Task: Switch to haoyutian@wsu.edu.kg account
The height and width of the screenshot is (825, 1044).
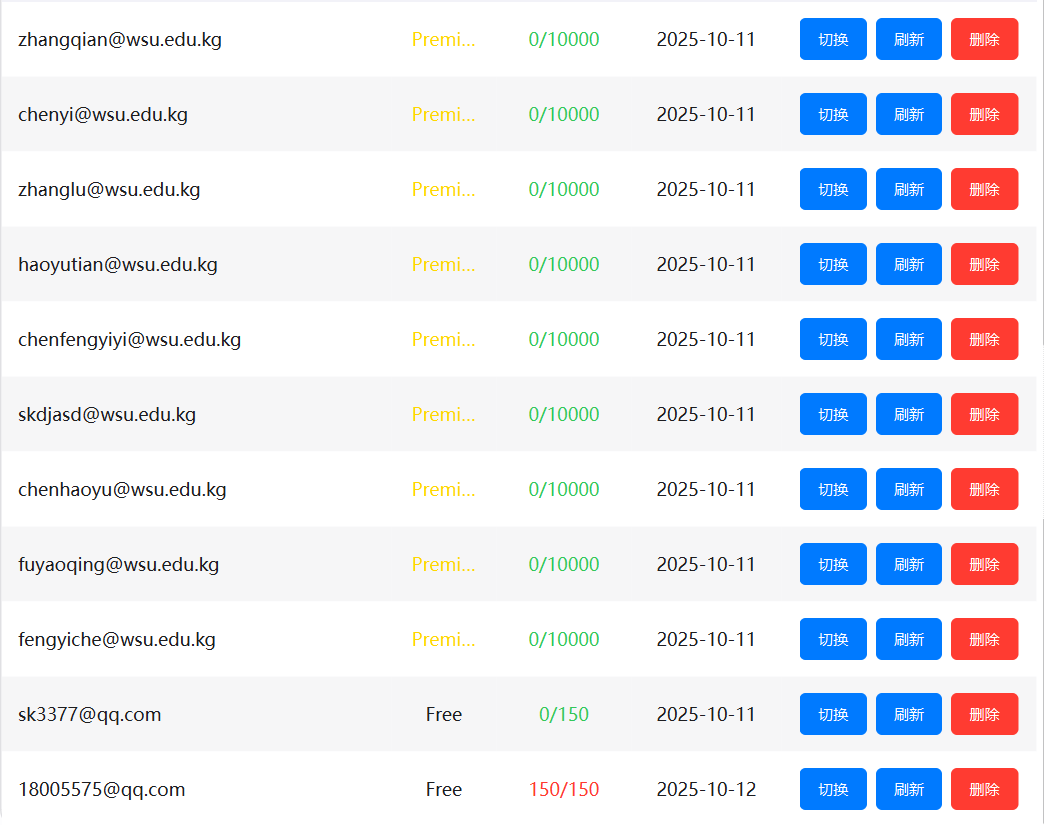Action: 833,264
